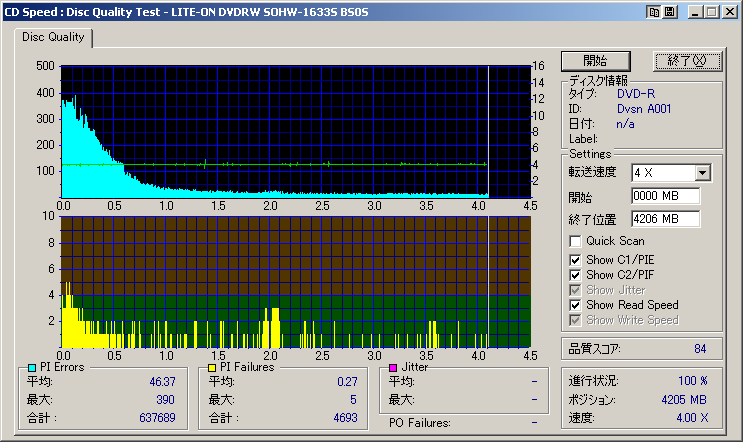Click the 開始 position field showing 0000 MB

666,196
